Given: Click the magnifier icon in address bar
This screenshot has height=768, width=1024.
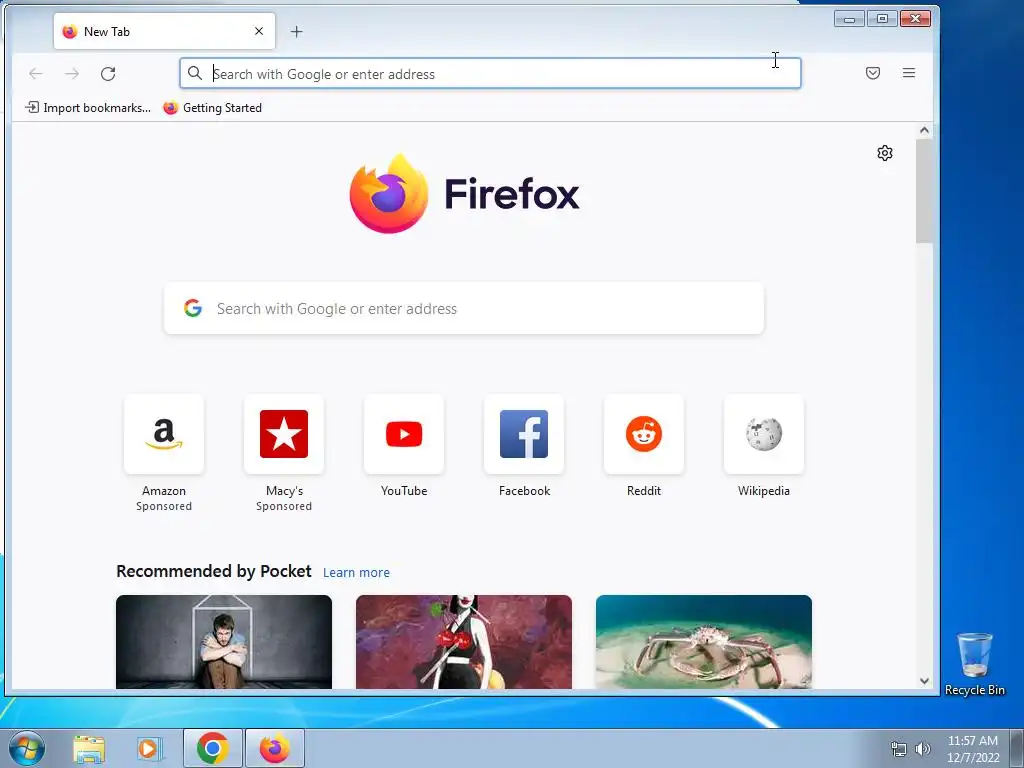Looking at the screenshot, I should tap(195, 73).
